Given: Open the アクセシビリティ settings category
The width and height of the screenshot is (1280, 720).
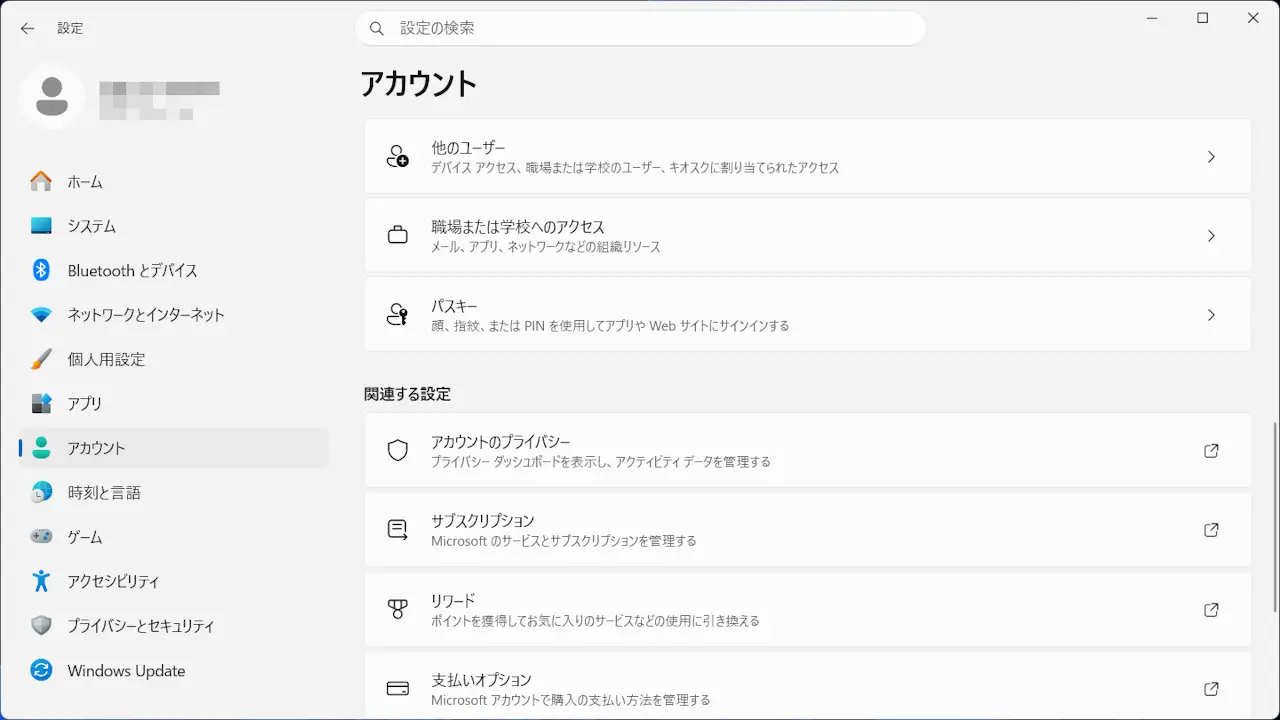Looking at the screenshot, I should pos(113,581).
